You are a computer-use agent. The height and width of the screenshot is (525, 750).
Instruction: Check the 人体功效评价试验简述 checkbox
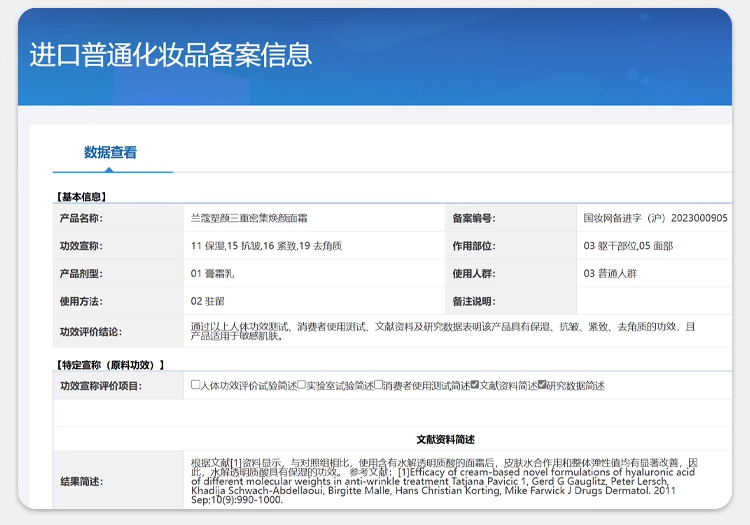[x=196, y=385]
